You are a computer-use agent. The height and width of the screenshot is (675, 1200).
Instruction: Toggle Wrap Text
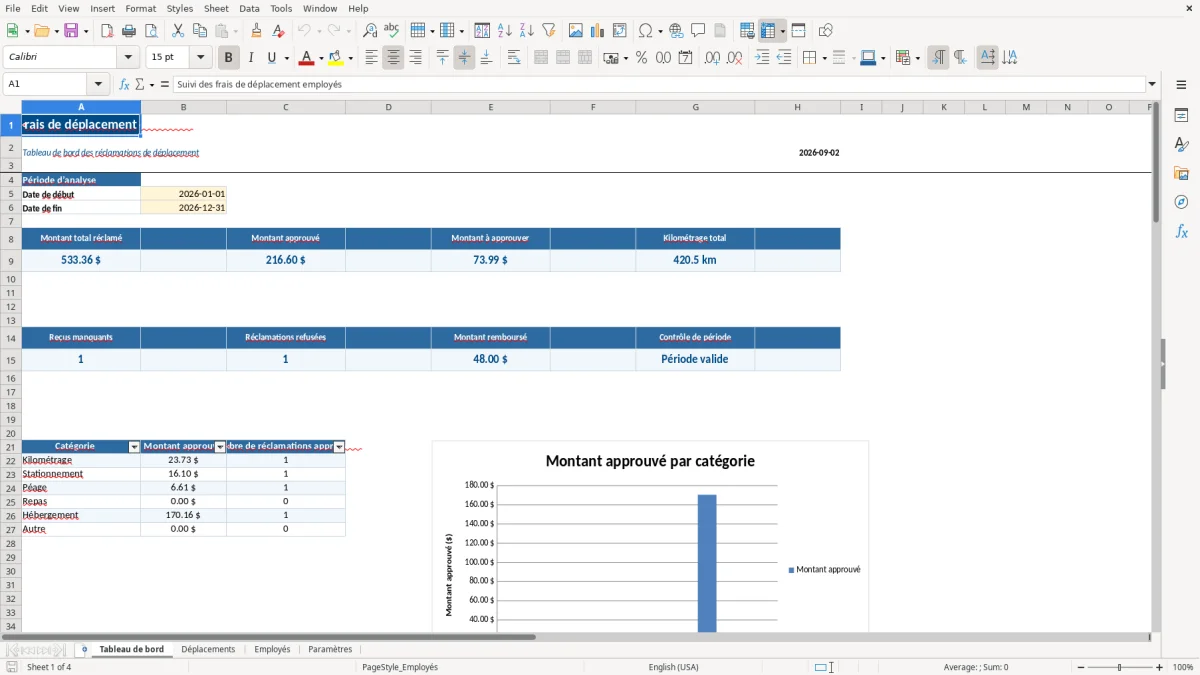click(x=514, y=58)
